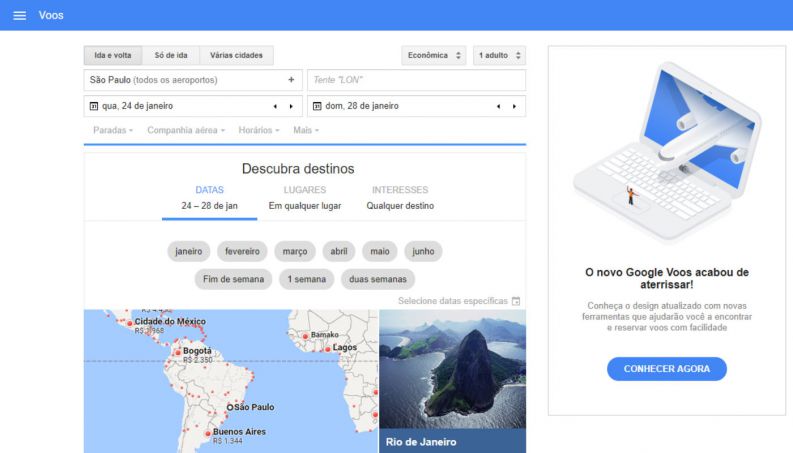Click the Rio de Janeiro caption label
Viewport: 793px width, 453px height.
pos(421,442)
